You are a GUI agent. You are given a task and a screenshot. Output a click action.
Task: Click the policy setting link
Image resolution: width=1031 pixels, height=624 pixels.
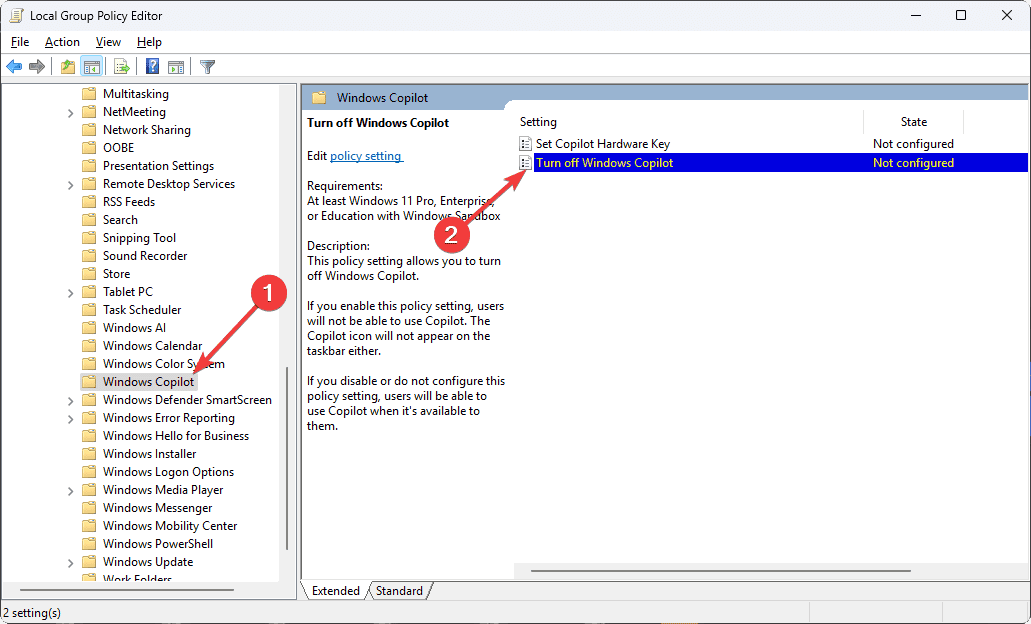(x=366, y=156)
